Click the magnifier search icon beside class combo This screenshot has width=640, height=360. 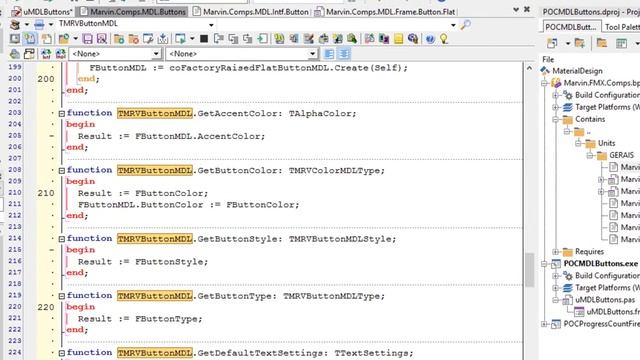465,25
